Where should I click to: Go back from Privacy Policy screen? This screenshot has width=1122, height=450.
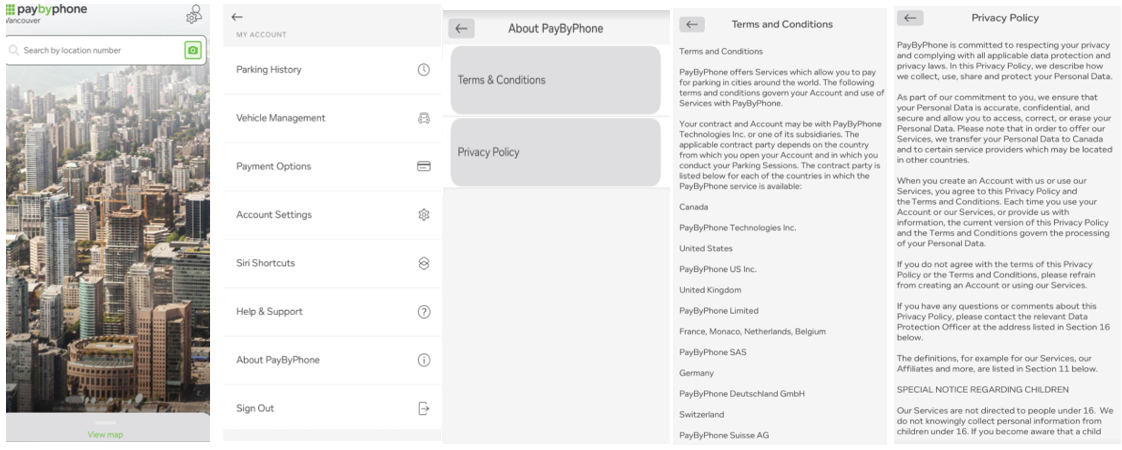[x=910, y=18]
